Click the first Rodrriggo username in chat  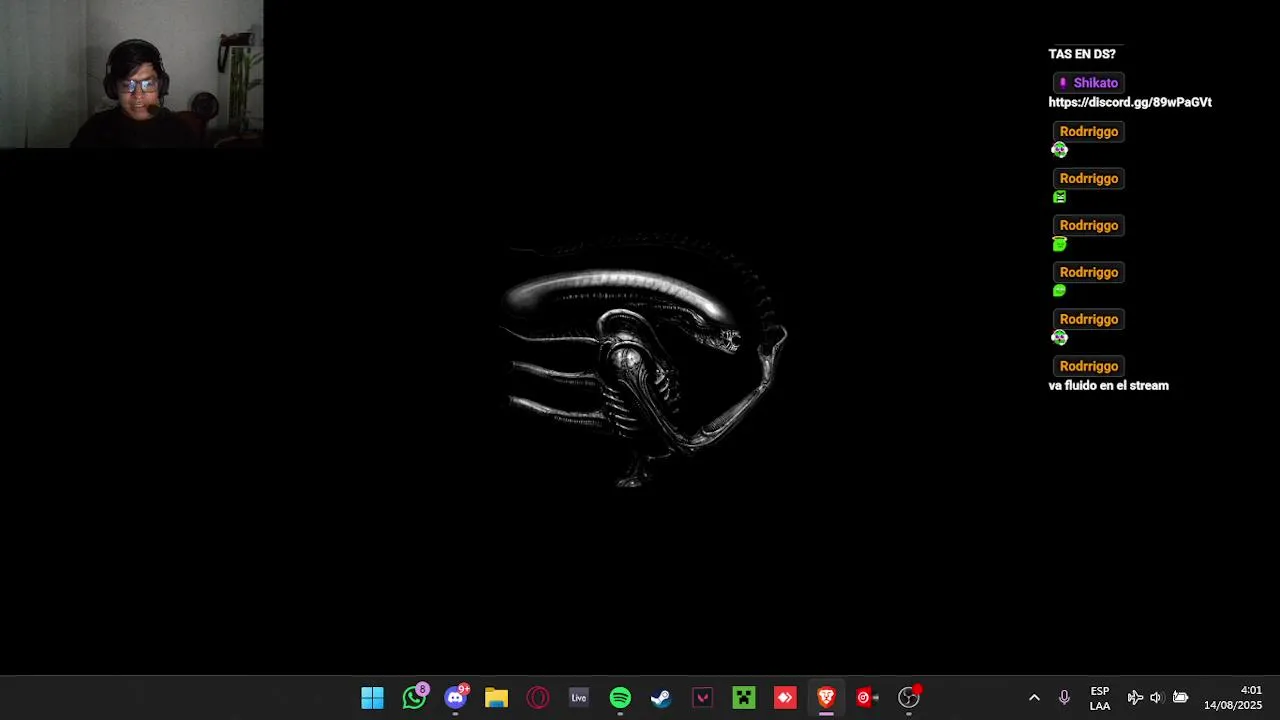tap(1089, 132)
